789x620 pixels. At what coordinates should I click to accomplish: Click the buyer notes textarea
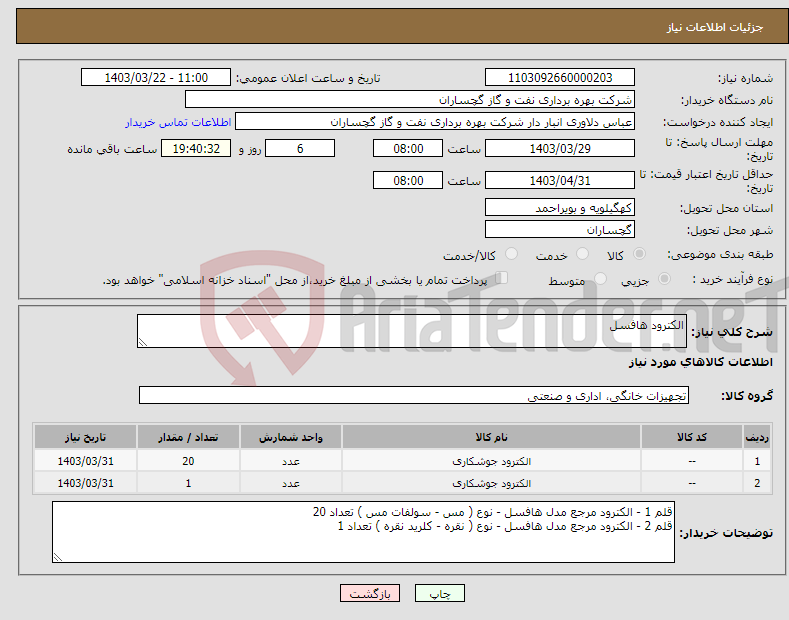click(x=363, y=532)
